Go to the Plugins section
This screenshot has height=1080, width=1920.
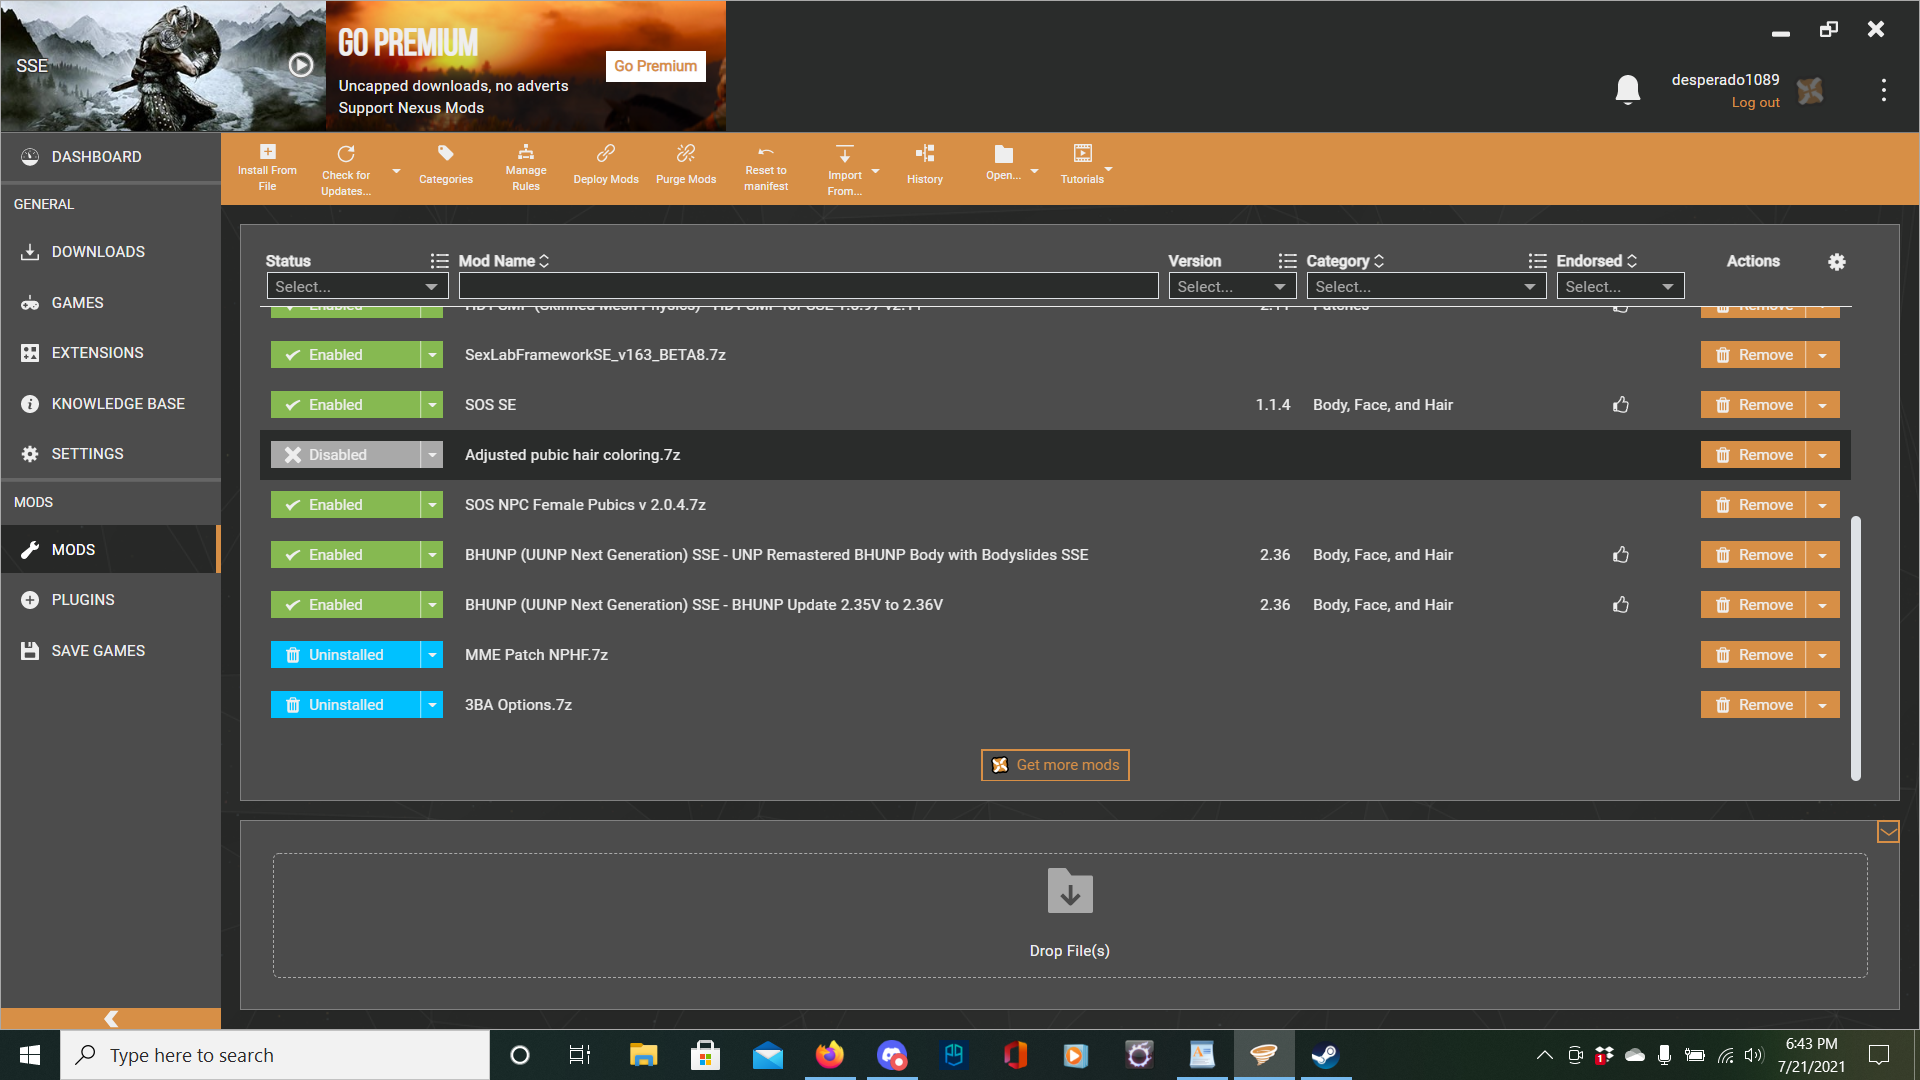point(82,600)
